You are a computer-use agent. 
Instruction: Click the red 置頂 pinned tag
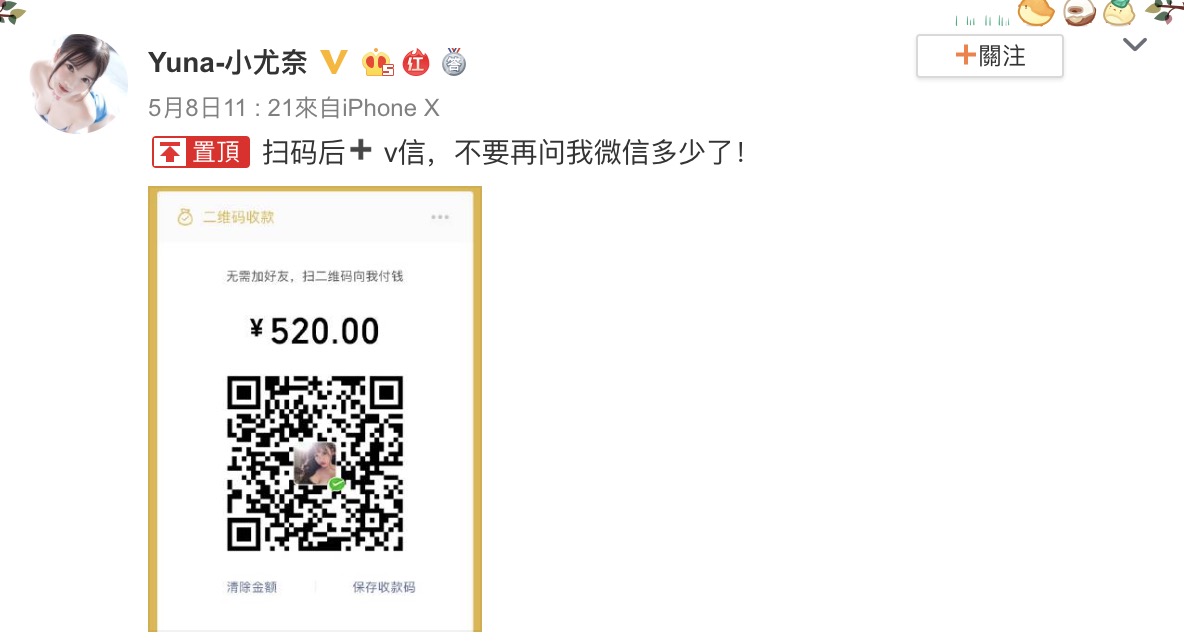201,152
